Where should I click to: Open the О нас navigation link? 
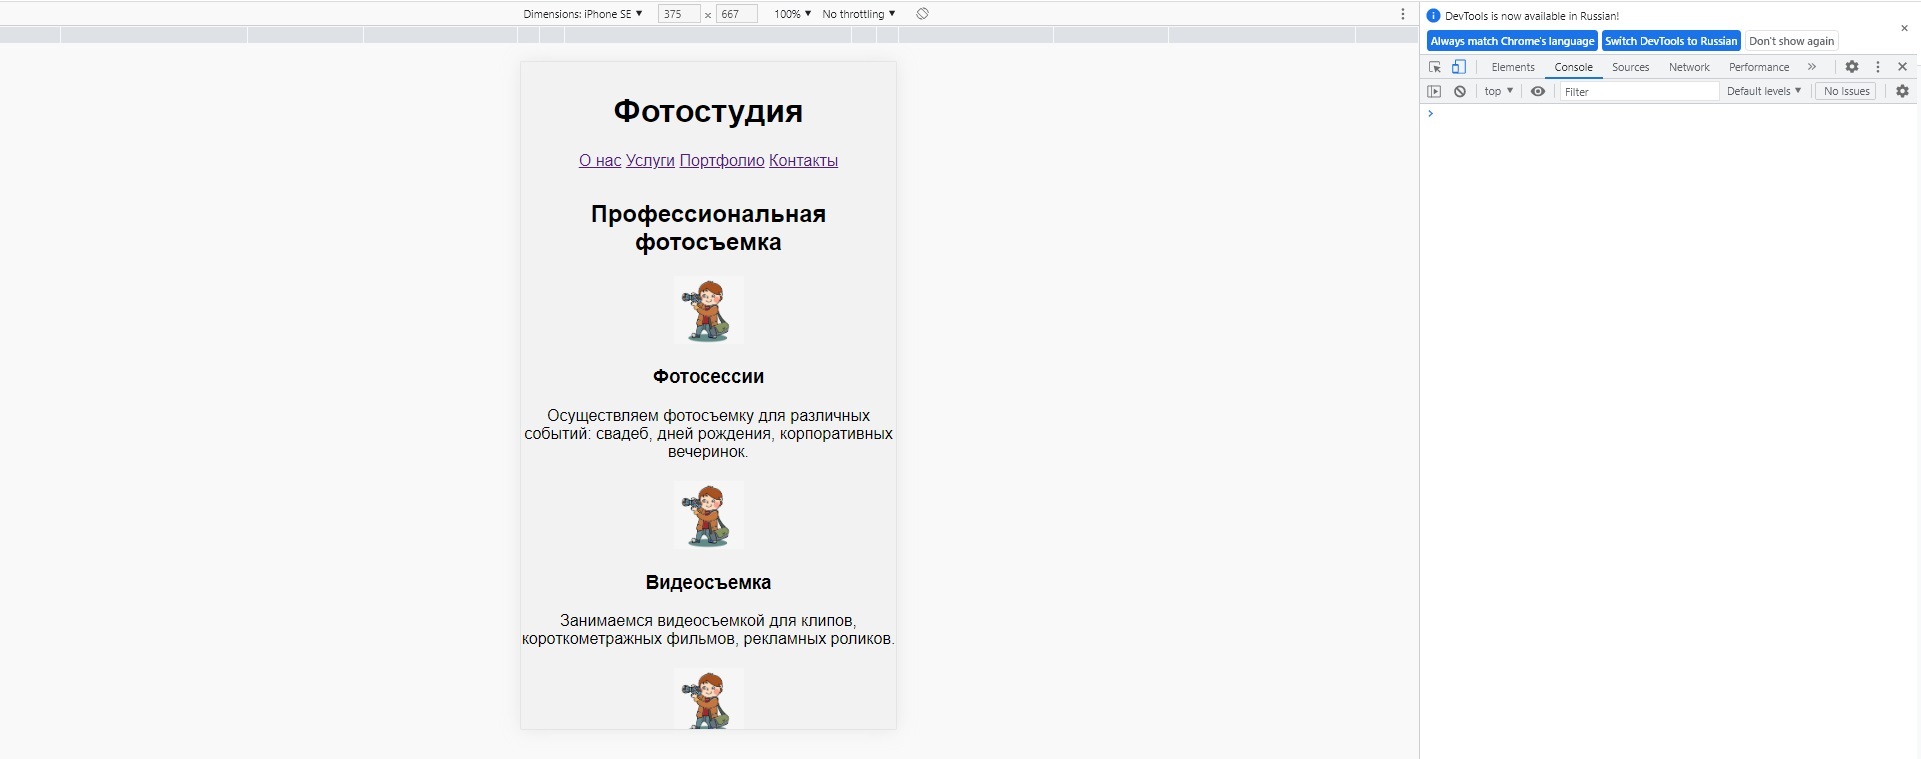pos(600,160)
